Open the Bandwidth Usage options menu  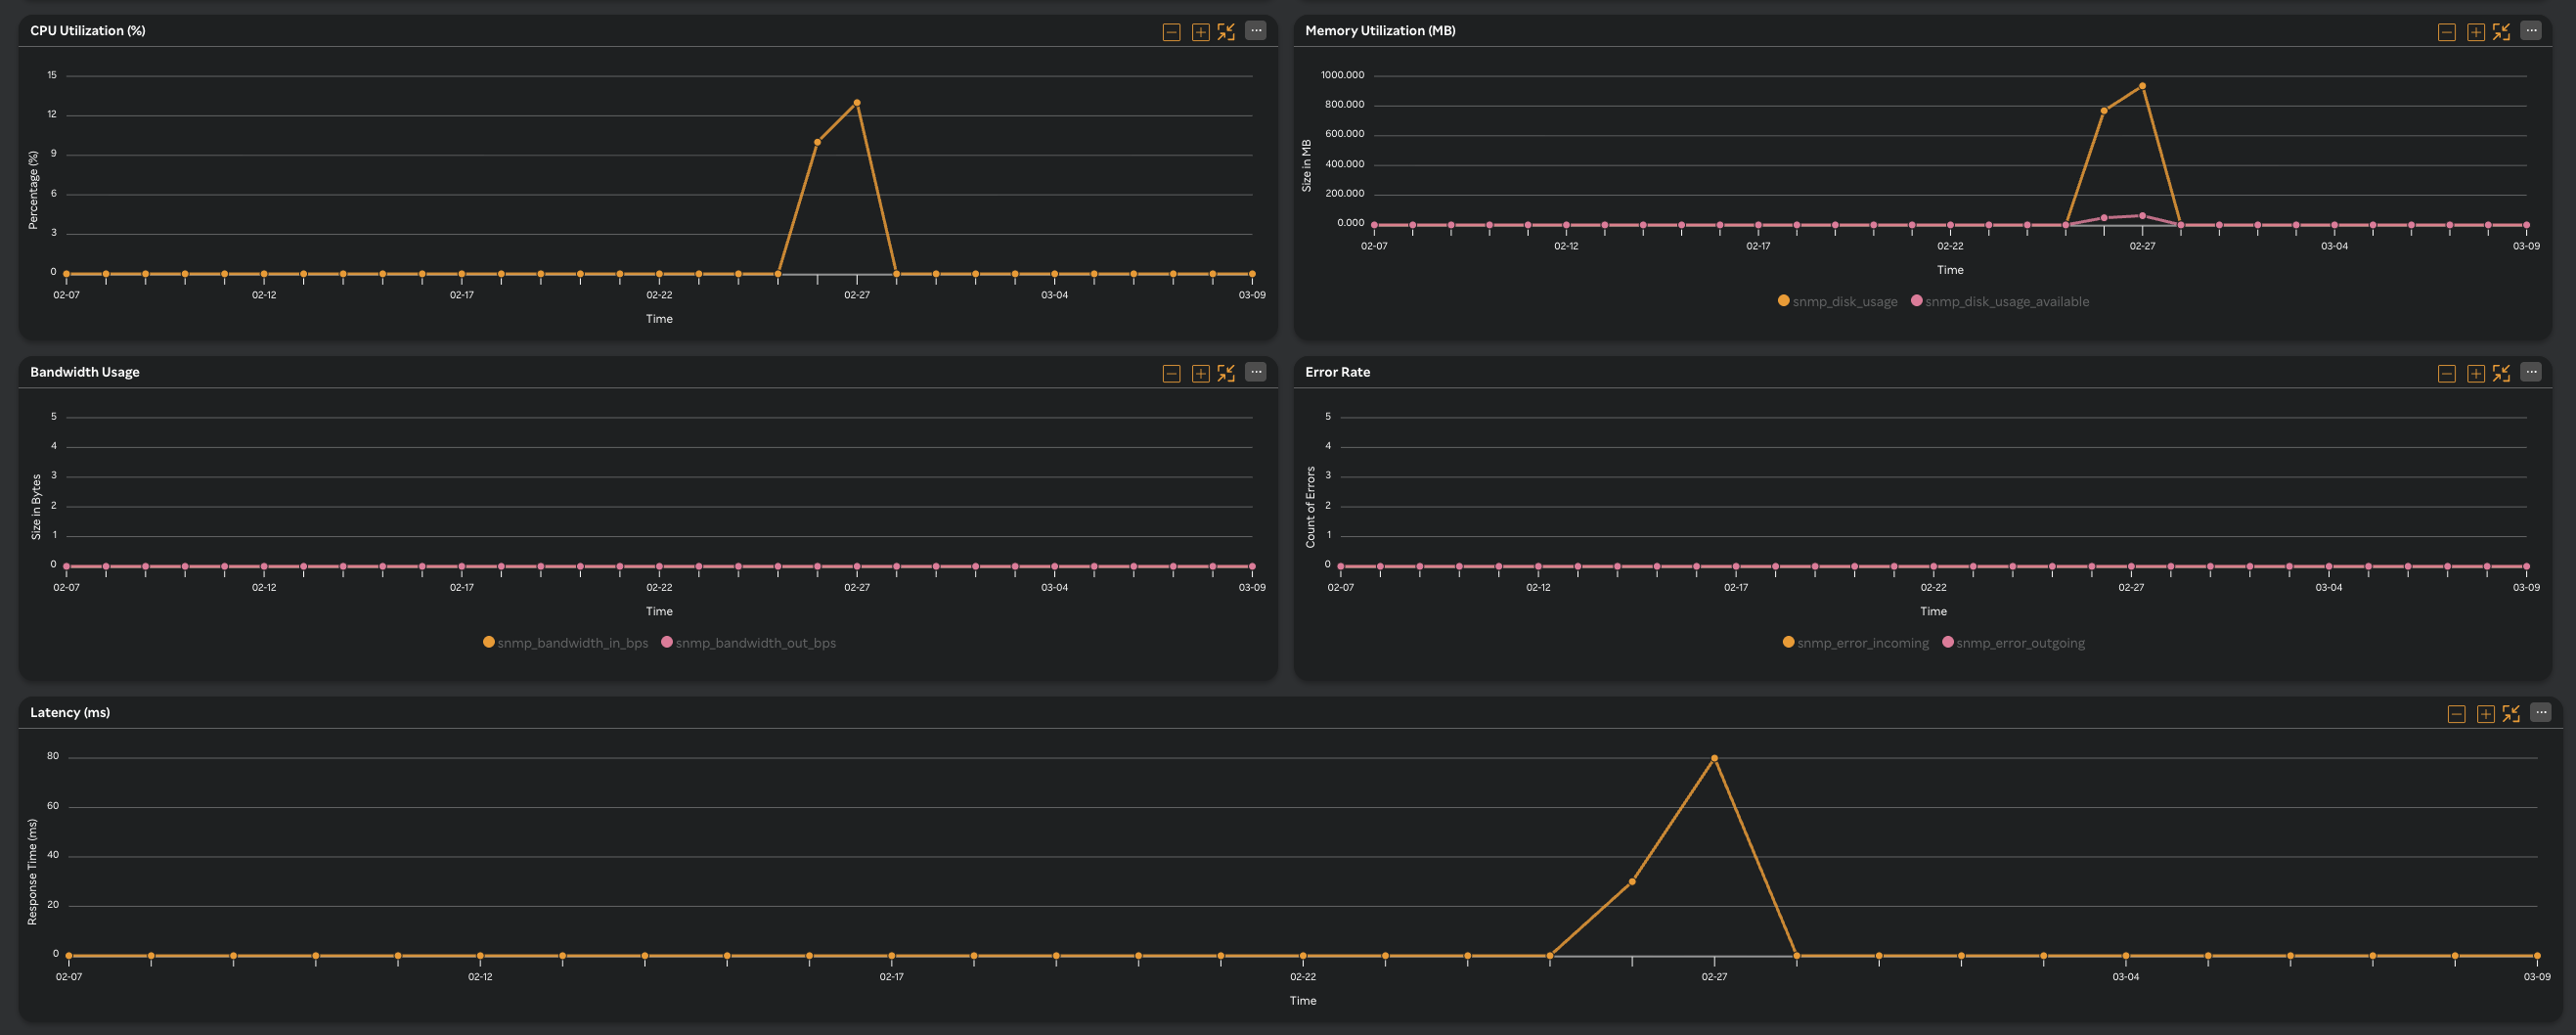(x=1255, y=371)
